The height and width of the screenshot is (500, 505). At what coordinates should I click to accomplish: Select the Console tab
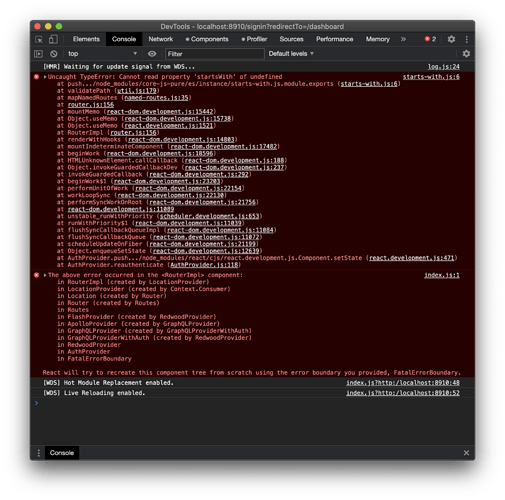(124, 39)
